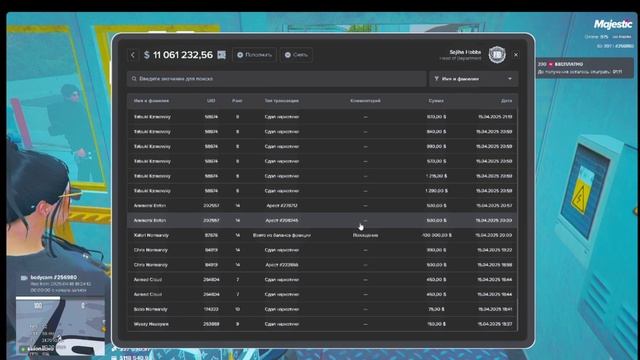Click the Погашение comment cell
The height and width of the screenshot is (360, 640).
click(365, 235)
